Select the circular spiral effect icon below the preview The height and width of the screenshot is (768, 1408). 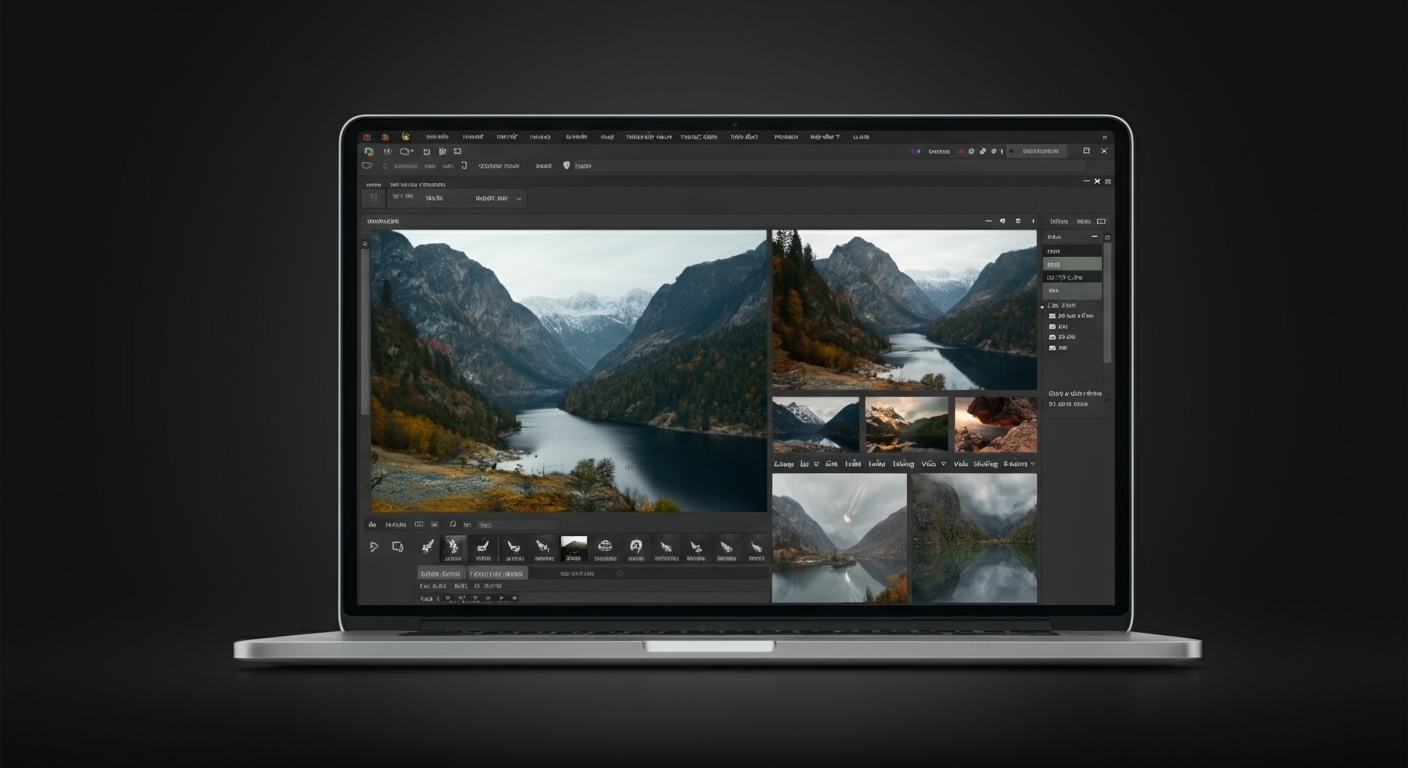[x=637, y=548]
